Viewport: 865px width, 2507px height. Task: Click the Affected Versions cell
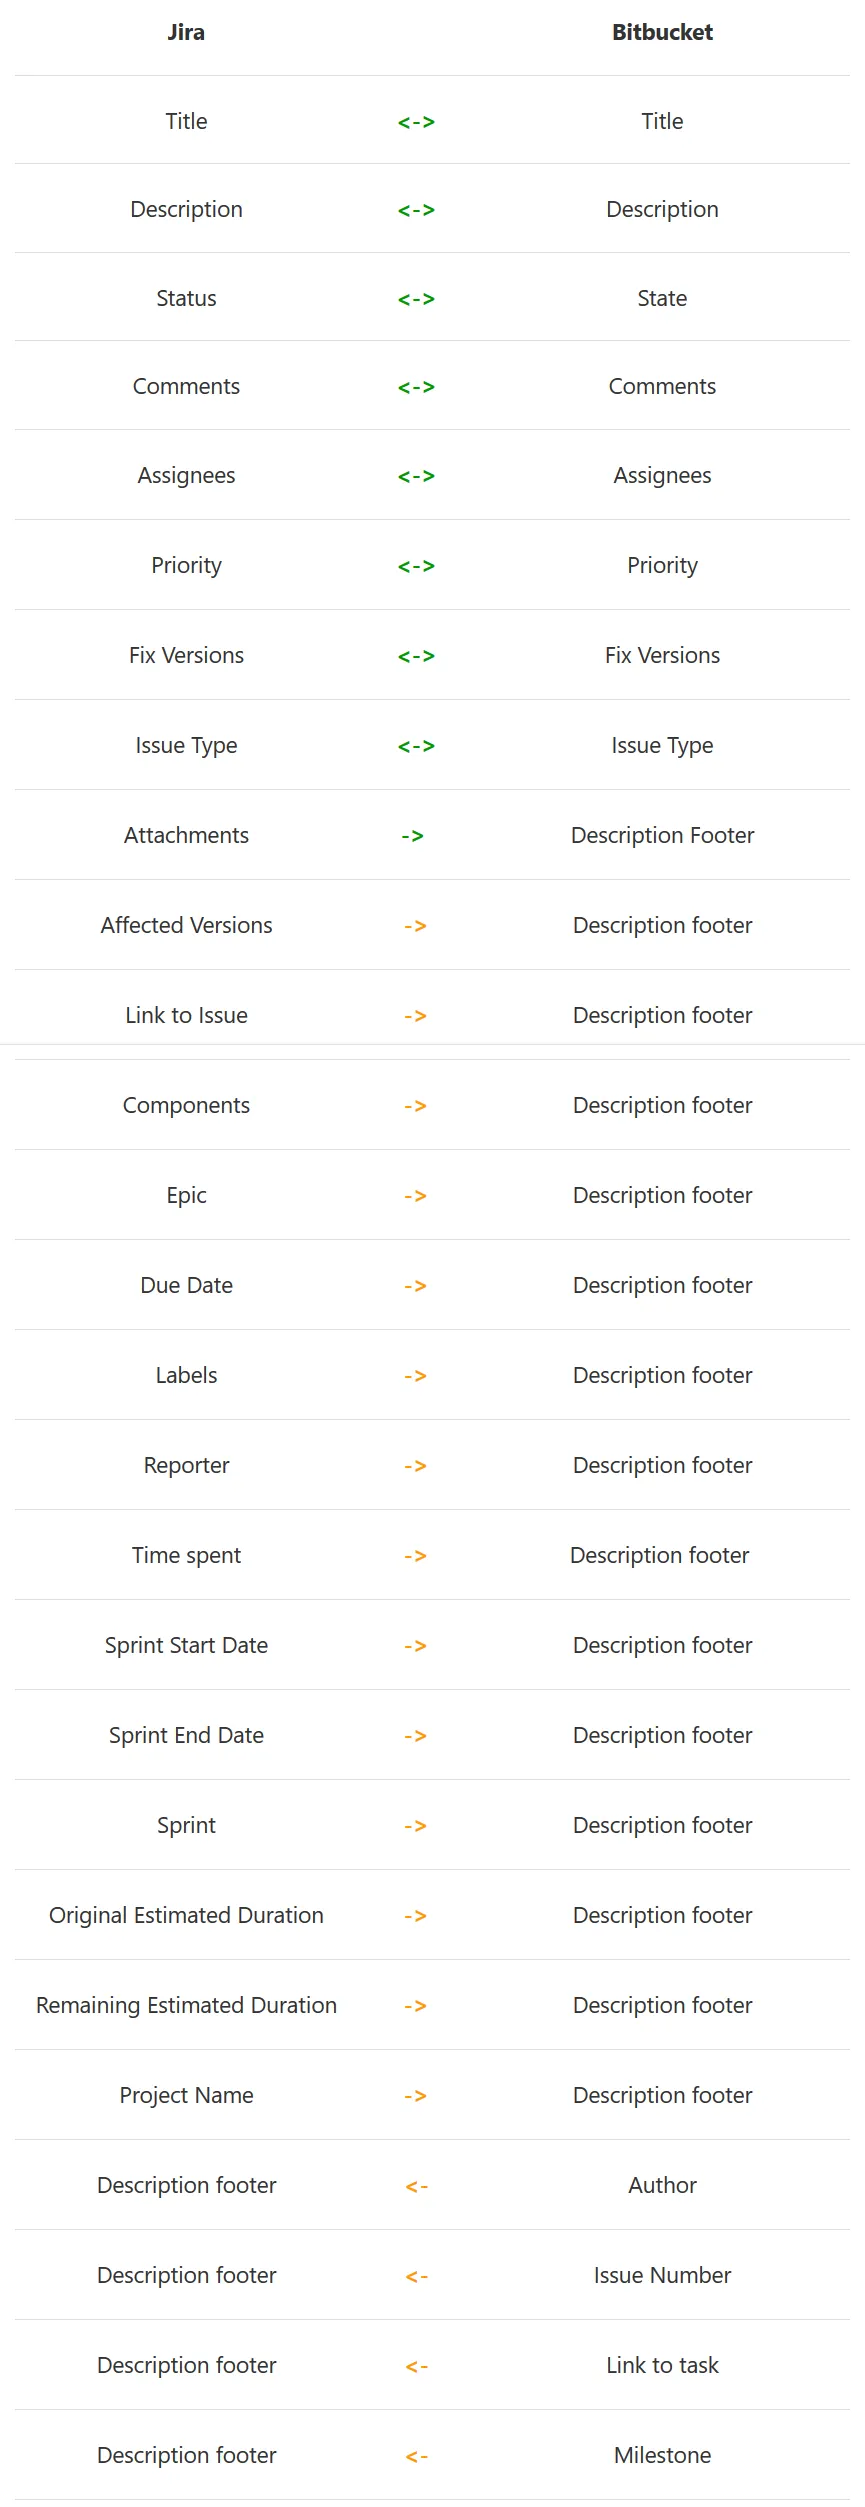pos(186,925)
